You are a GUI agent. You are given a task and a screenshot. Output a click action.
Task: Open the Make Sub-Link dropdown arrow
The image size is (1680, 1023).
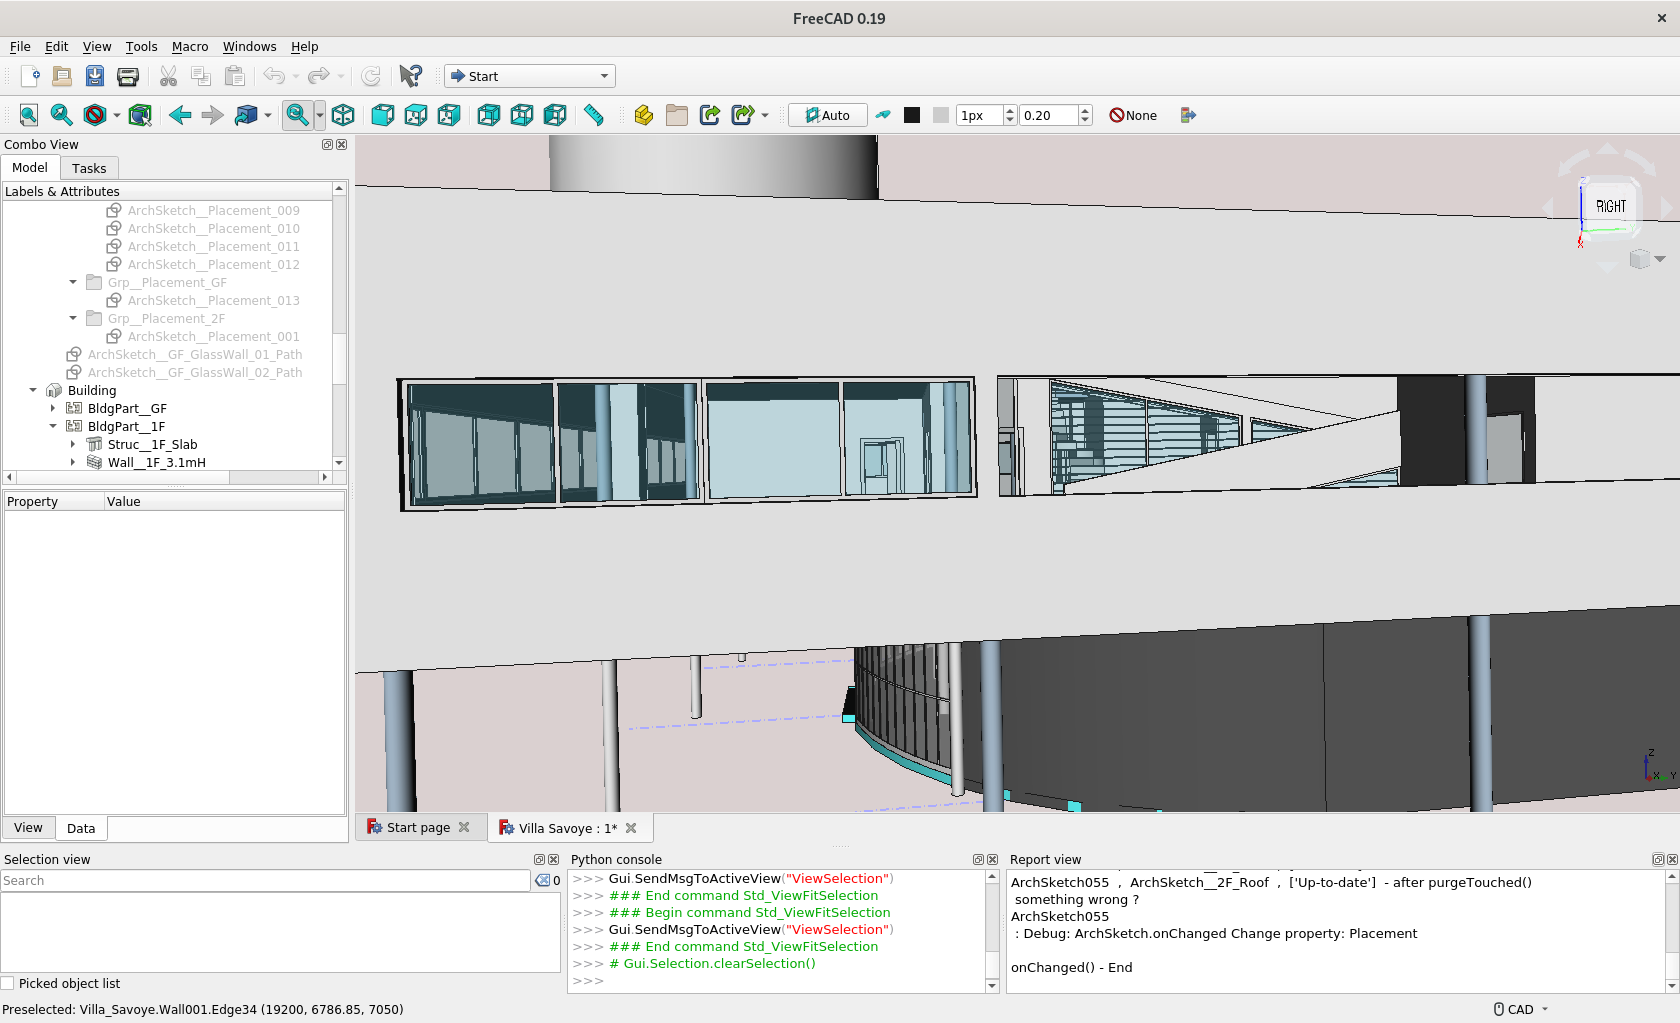pyautogui.click(x=765, y=115)
